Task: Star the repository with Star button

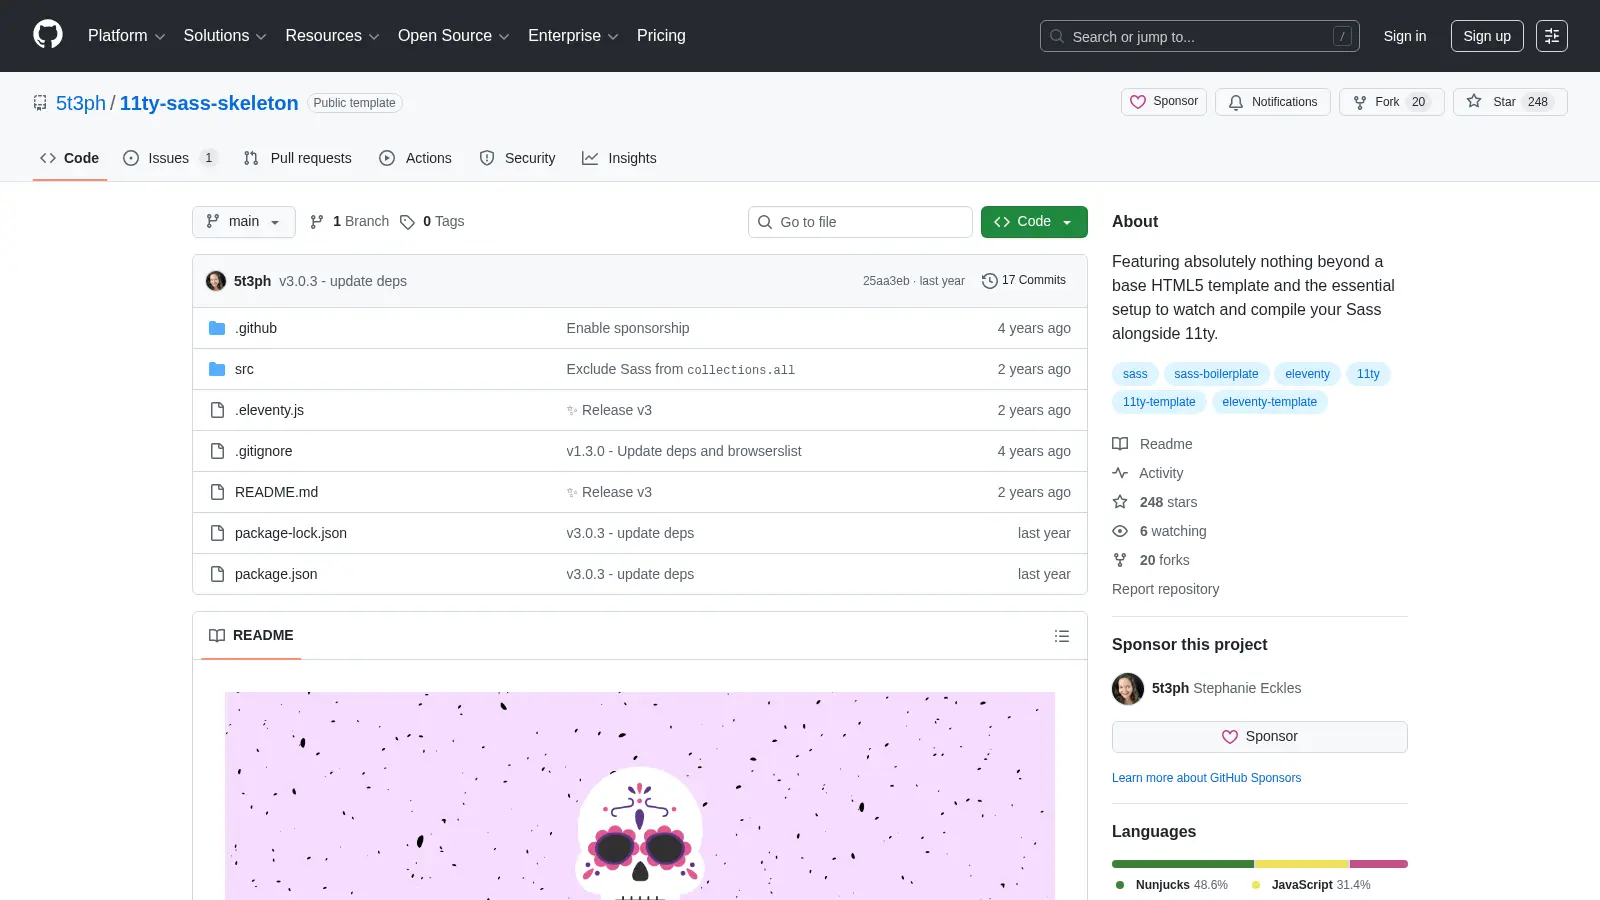Action: pos(1510,102)
